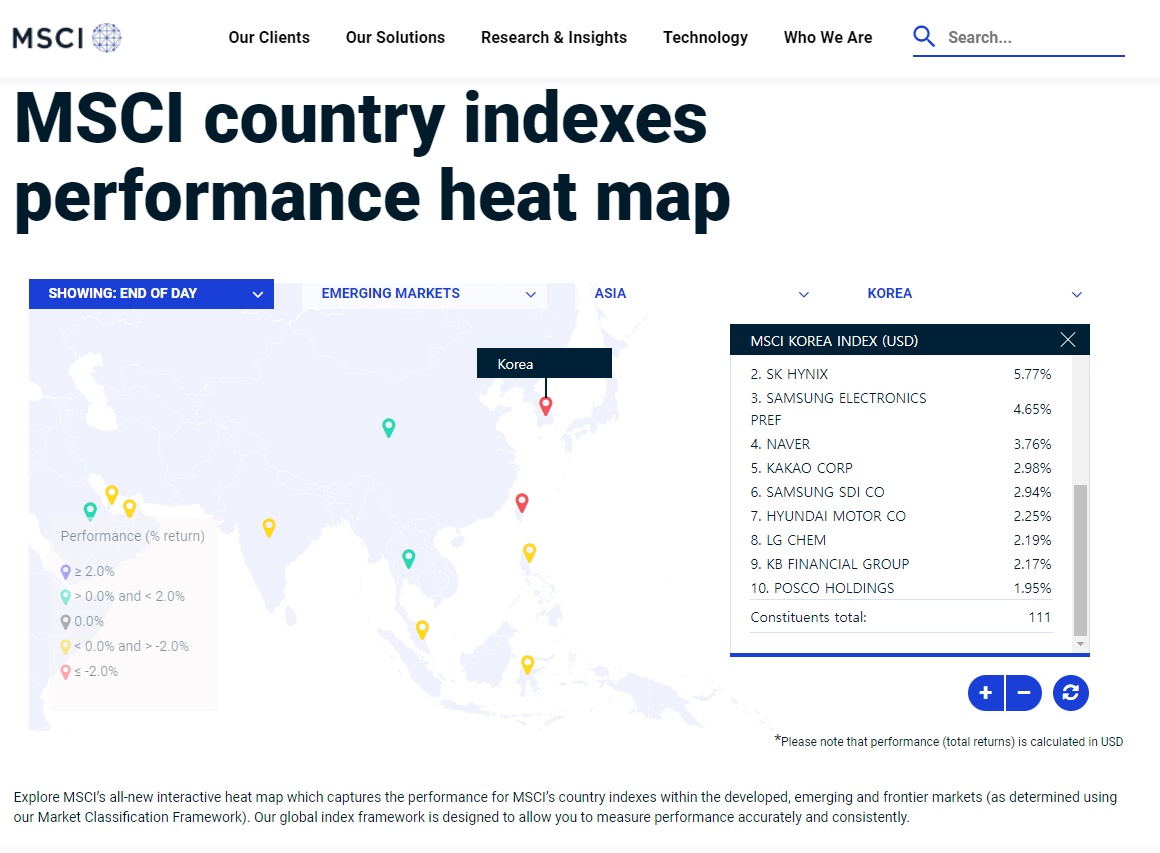Click the scrollbar down arrow in index panel
This screenshot has height=853, width=1160.
pos(1080,644)
